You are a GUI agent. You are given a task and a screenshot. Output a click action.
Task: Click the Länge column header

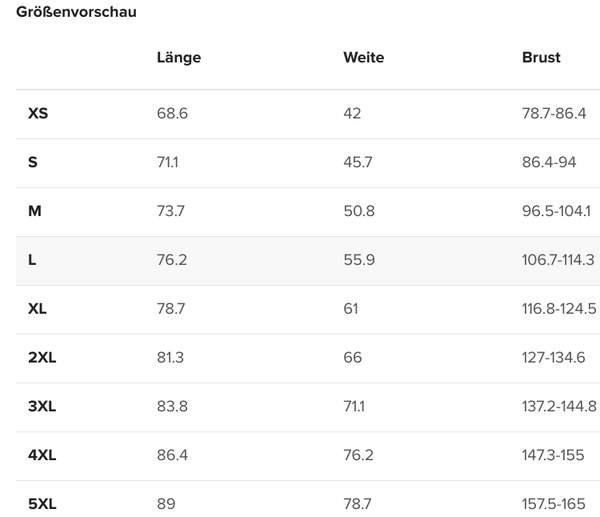179,57
